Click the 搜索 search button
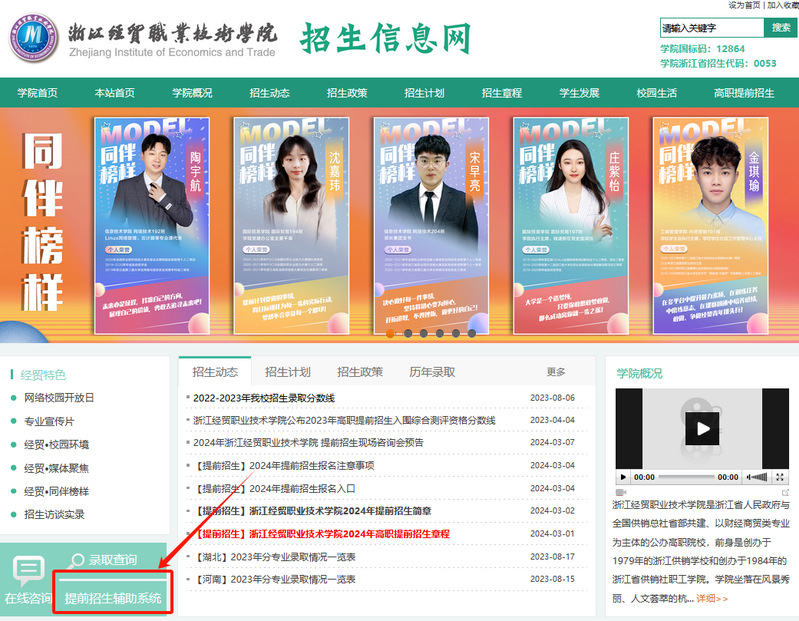Viewport: 799px width, 621px height. (780, 27)
